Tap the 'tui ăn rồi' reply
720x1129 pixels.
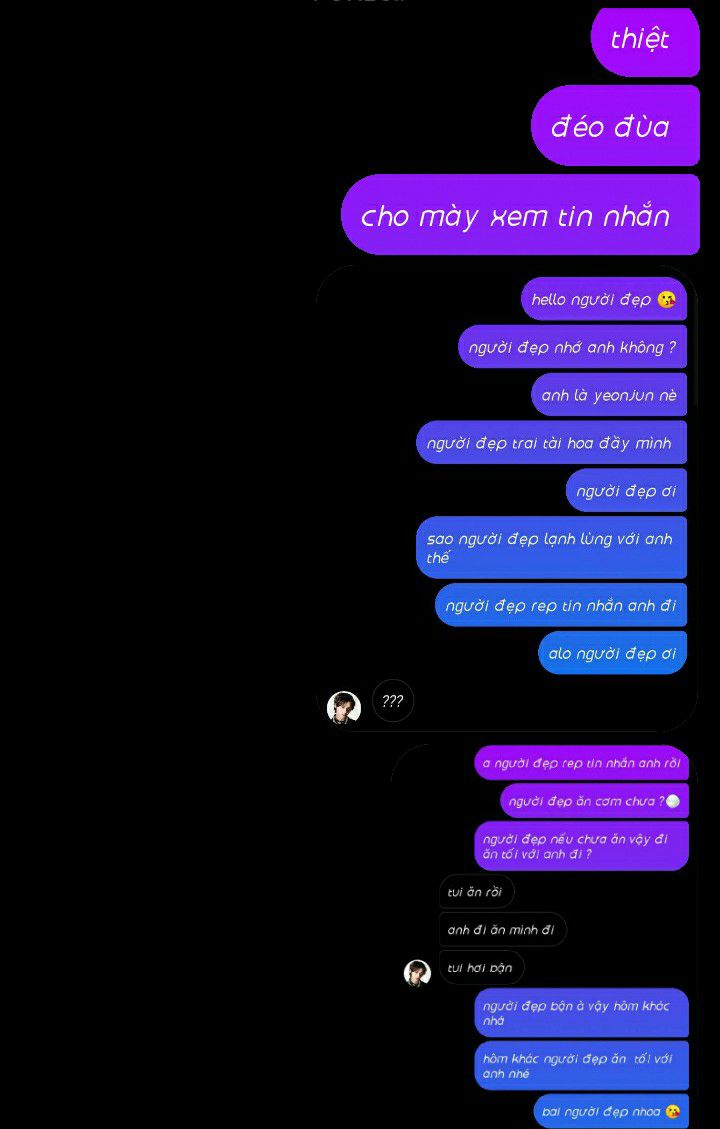[477, 892]
